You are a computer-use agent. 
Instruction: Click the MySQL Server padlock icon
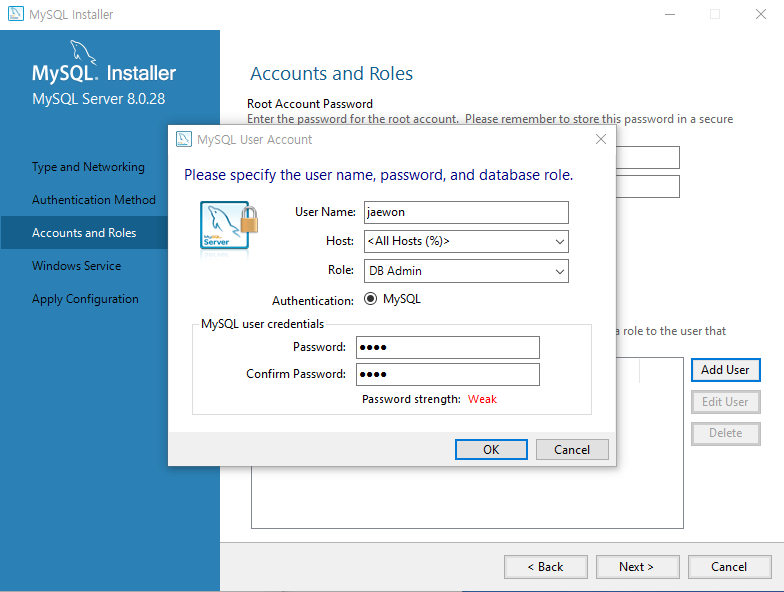coord(229,226)
